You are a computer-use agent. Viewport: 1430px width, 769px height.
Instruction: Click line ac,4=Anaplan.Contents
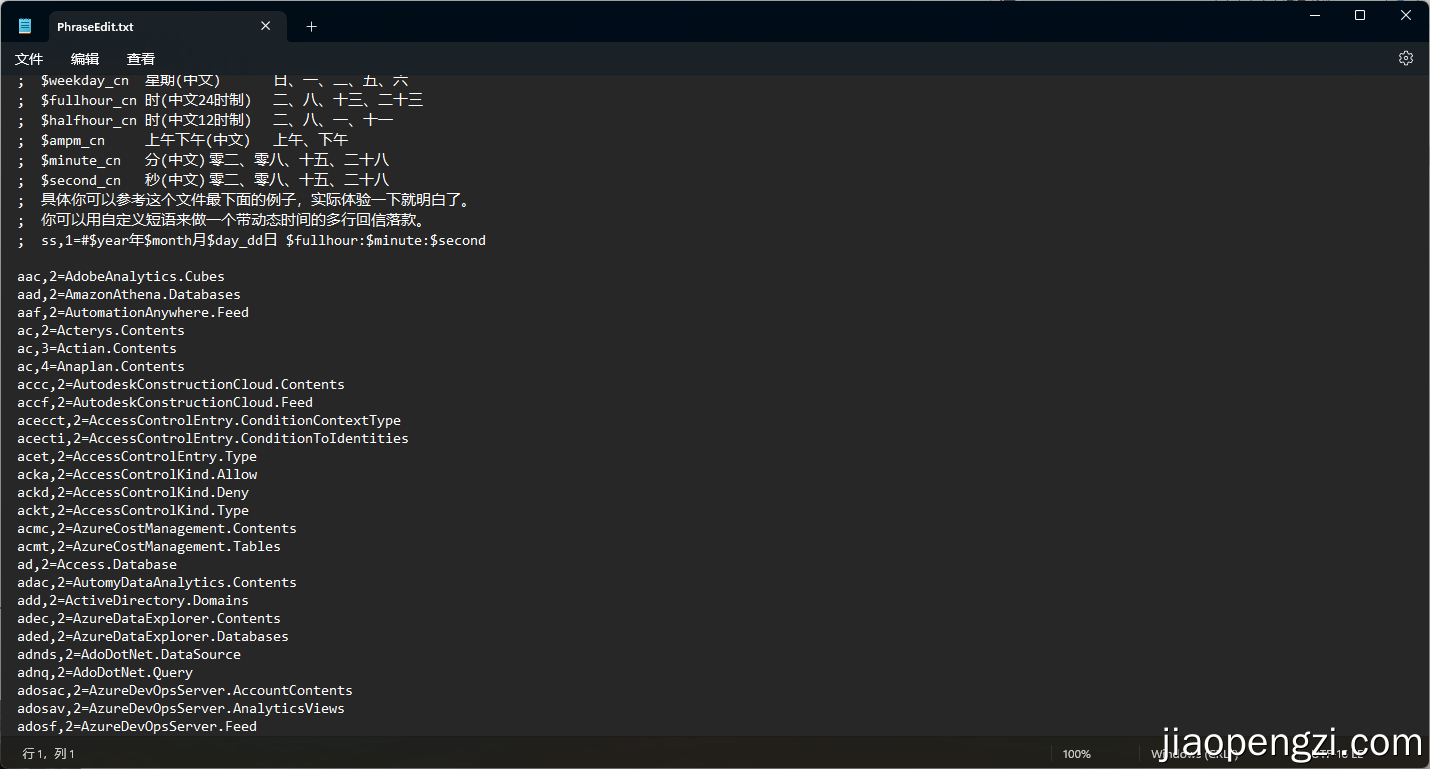[101, 366]
